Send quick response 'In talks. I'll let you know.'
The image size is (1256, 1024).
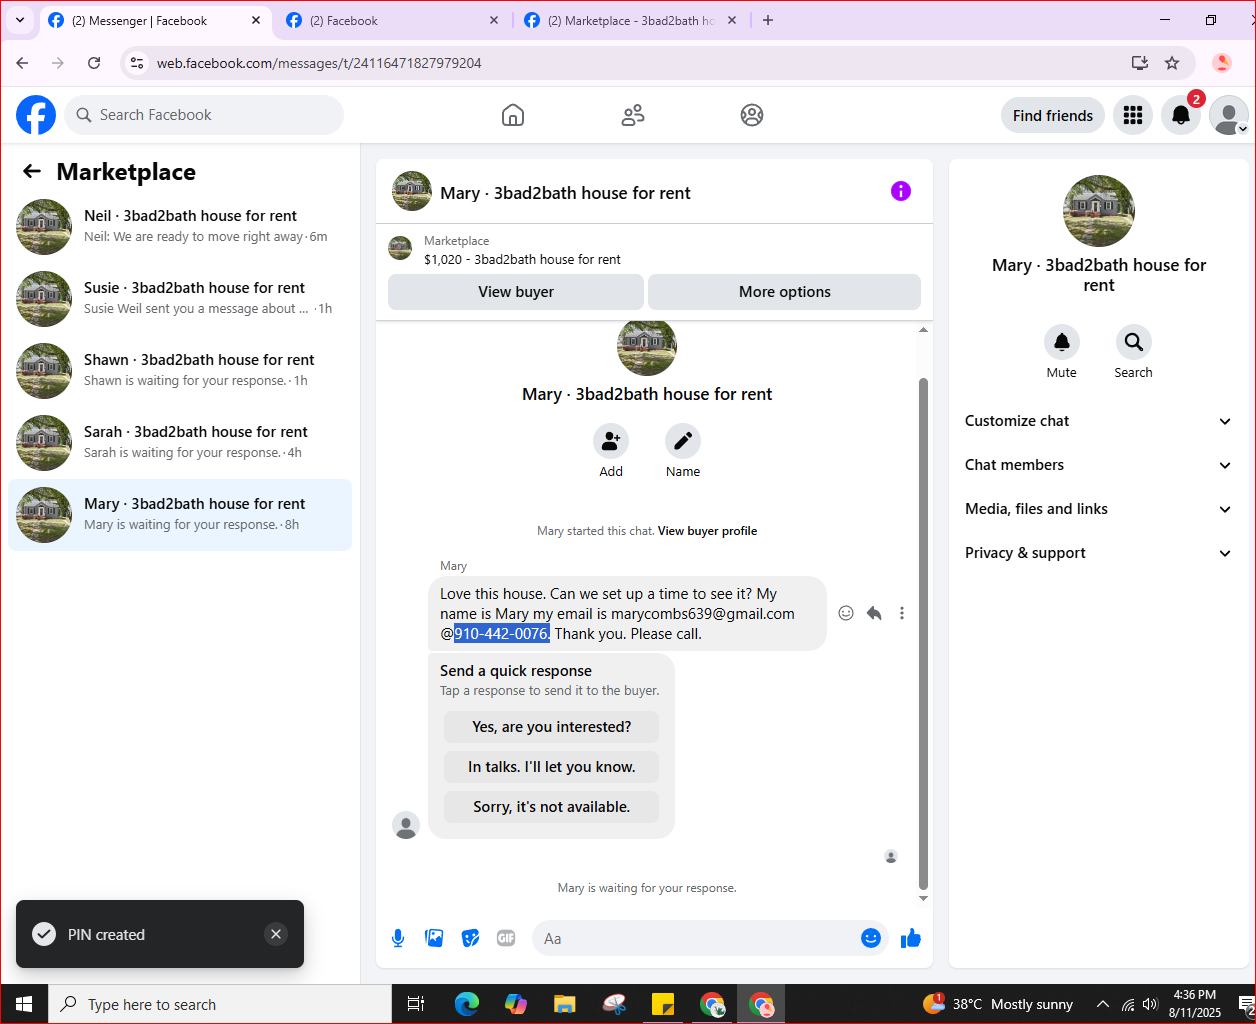point(552,767)
